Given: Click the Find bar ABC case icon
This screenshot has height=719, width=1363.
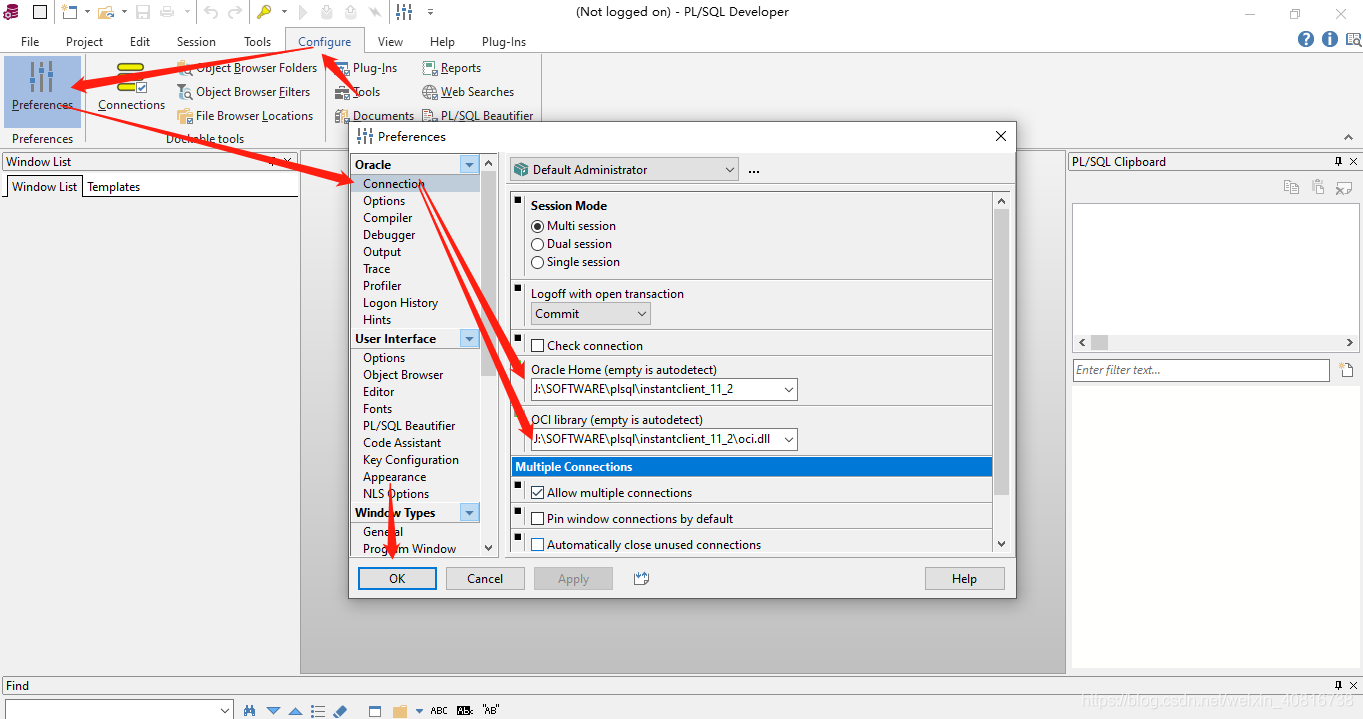Looking at the screenshot, I should (x=439, y=711).
